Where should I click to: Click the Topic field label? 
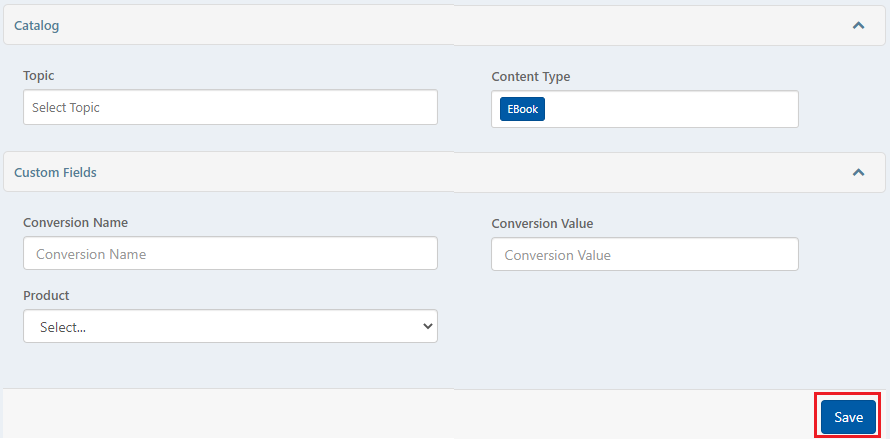click(x=39, y=76)
